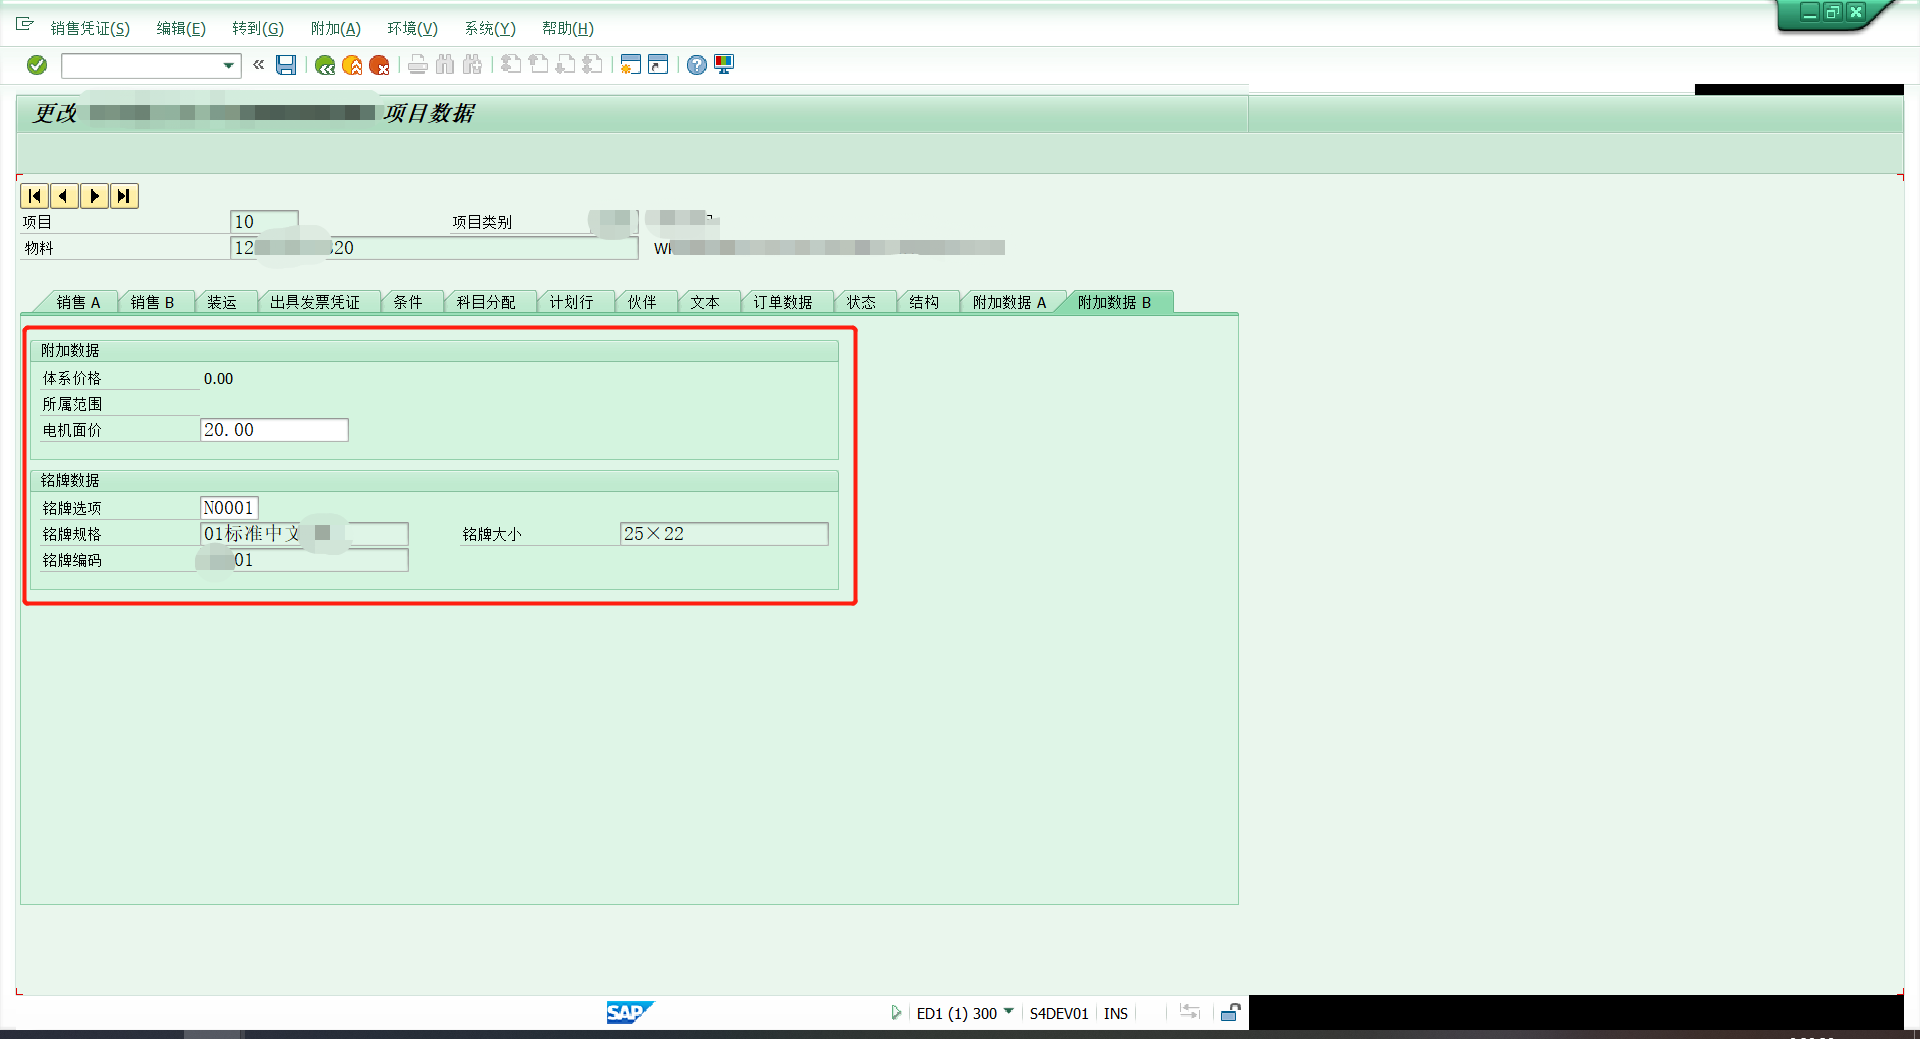
Task: Switch to the 结构 tab
Action: (x=924, y=302)
